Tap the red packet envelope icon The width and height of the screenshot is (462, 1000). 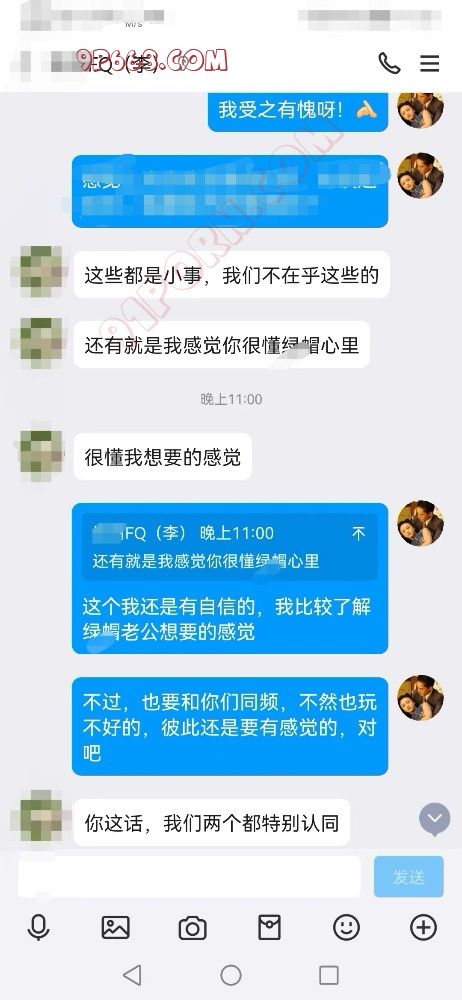pos(269,927)
